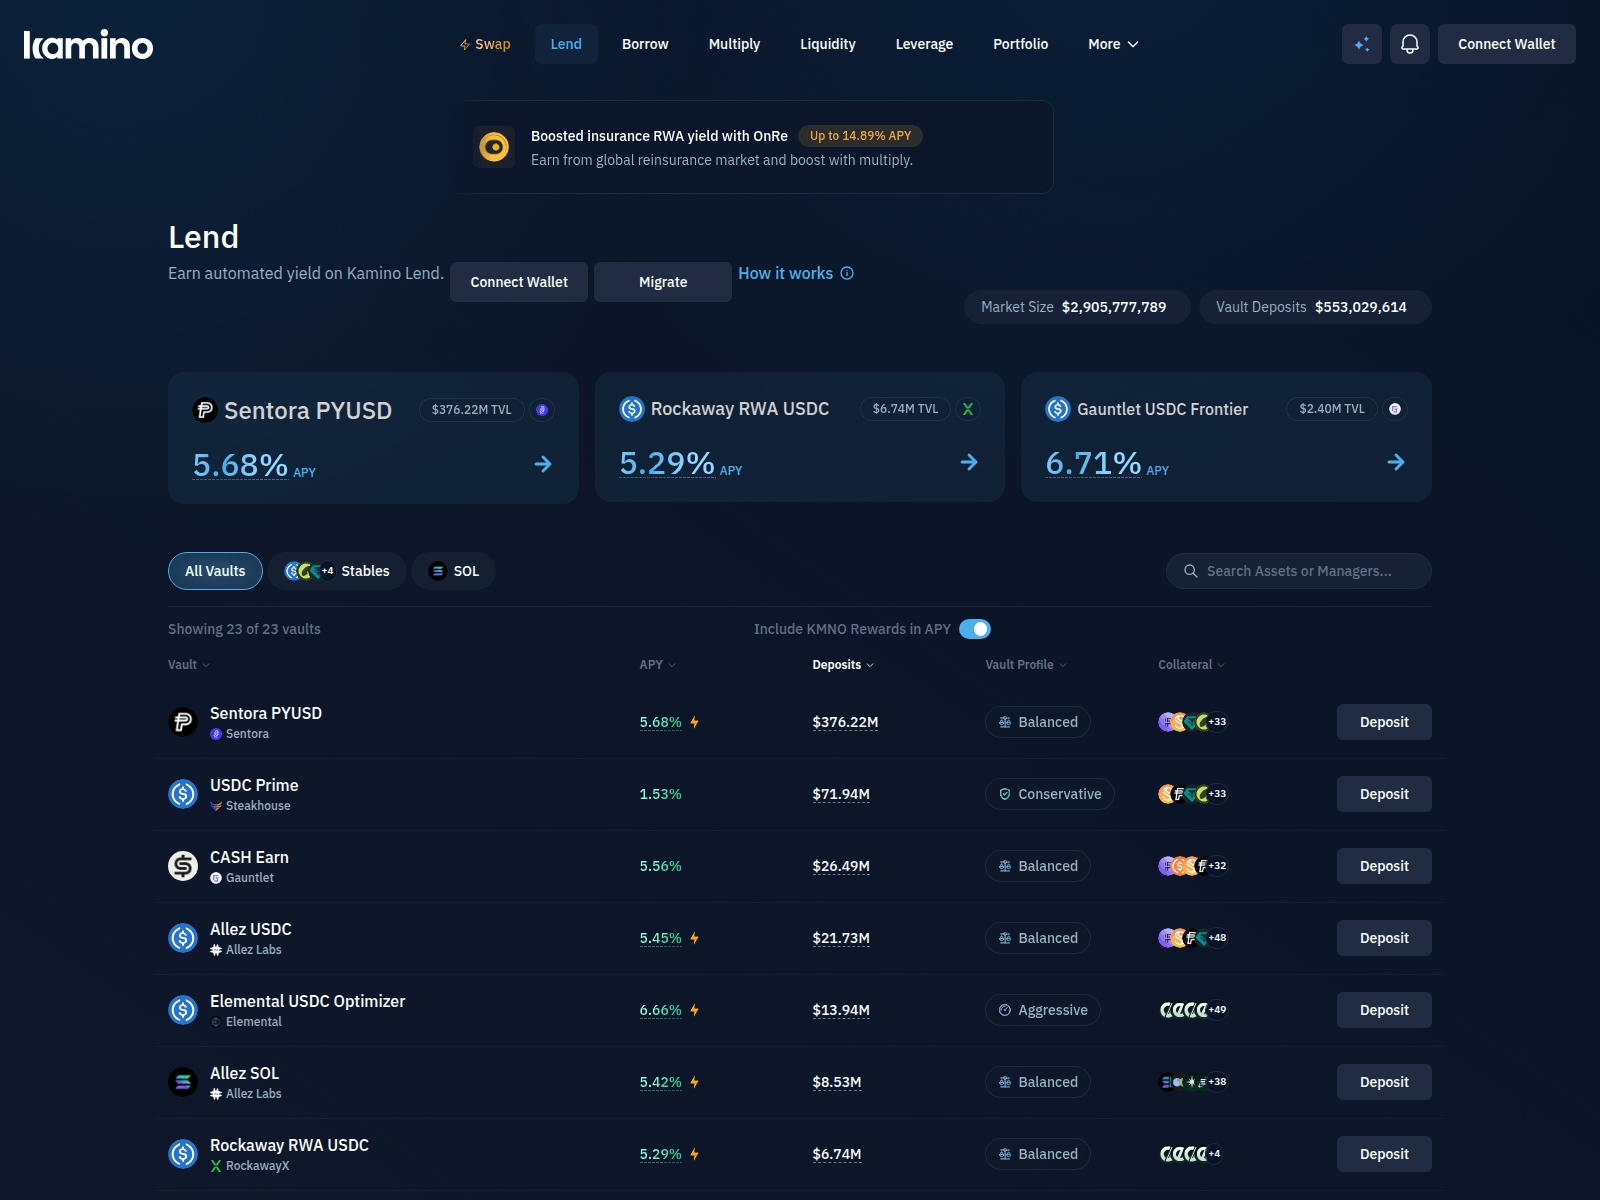Click the Migrate button
Screen dimensions: 1600x1200
662,282
